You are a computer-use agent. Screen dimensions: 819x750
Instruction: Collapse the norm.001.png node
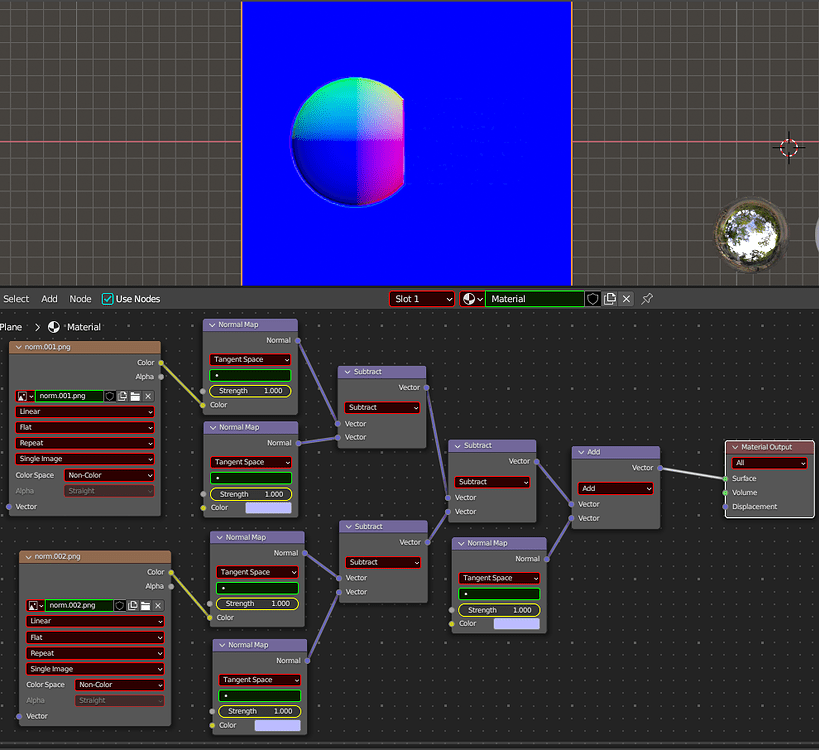[19, 347]
